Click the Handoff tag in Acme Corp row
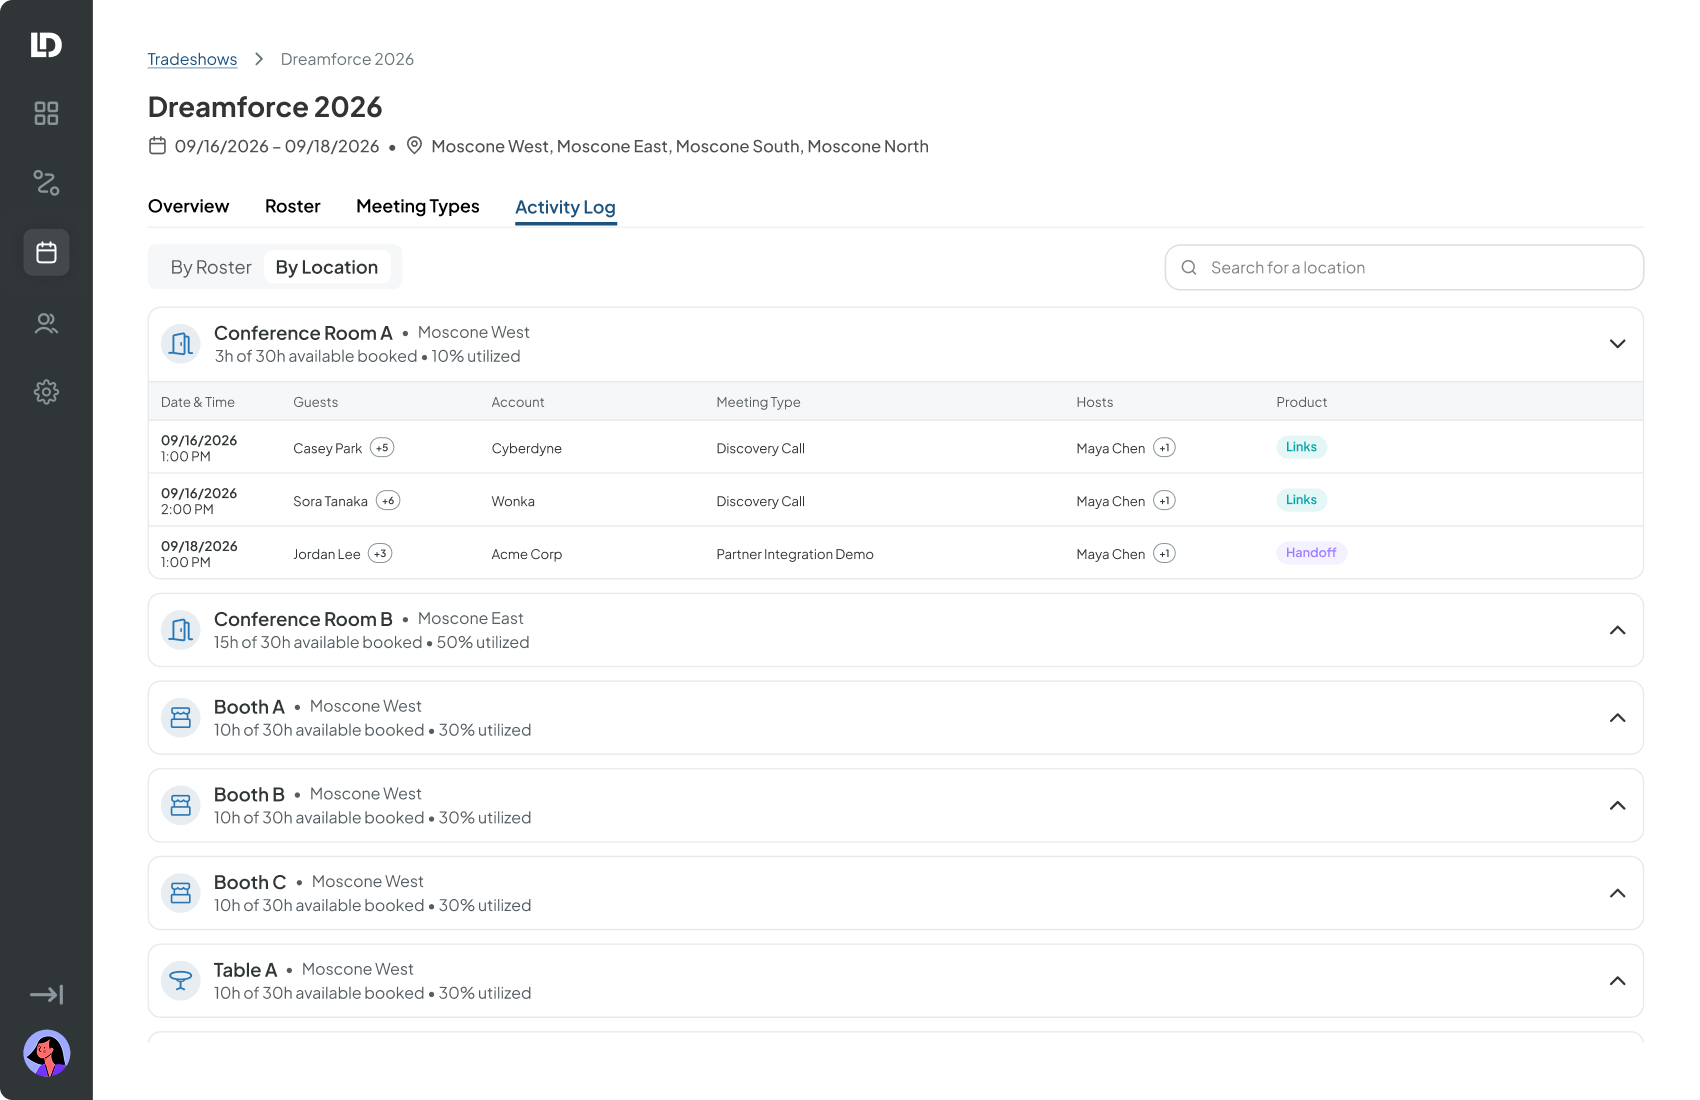Screen dimensions: 1700x1100 1311,553
